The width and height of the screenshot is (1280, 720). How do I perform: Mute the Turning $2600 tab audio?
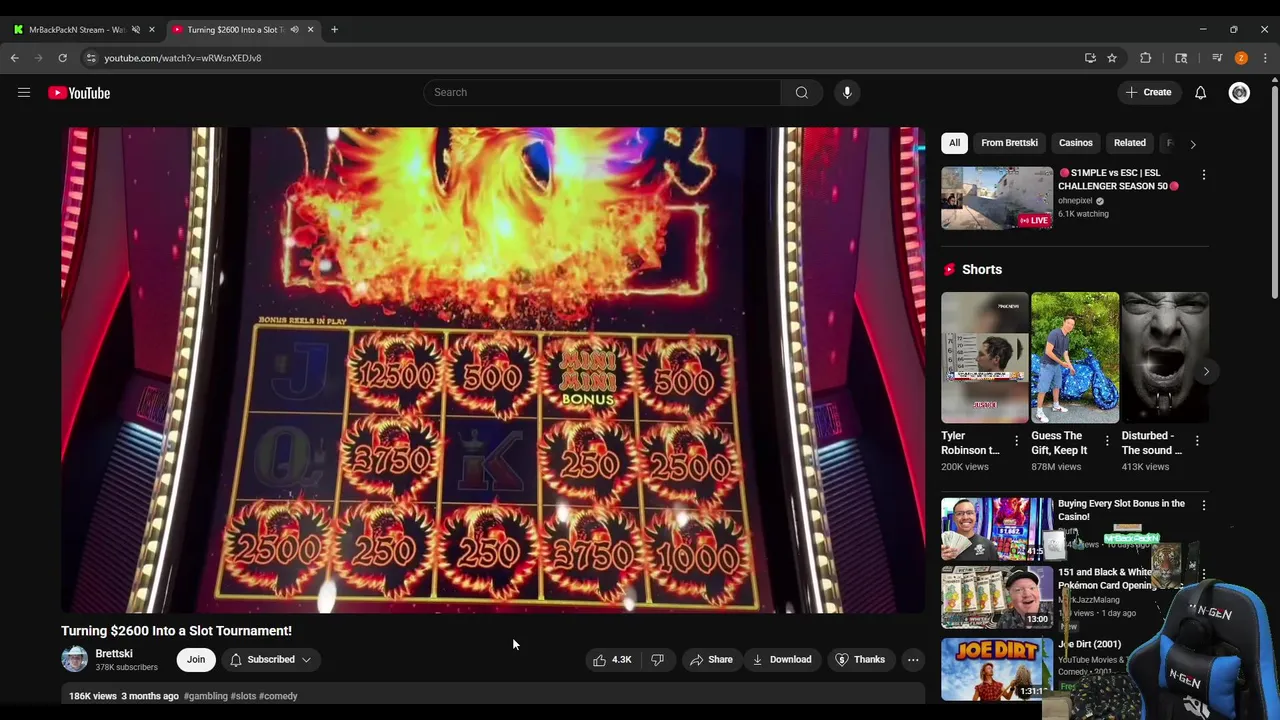click(x=294, y=30)
